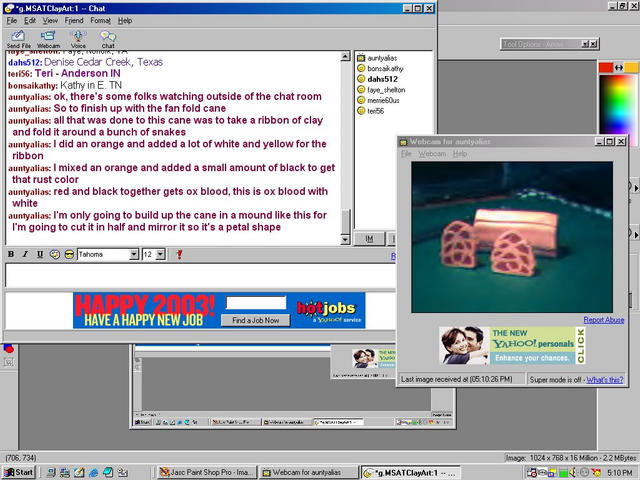
Task: Click the Send File toolbar icon
Action: [18, 39]
